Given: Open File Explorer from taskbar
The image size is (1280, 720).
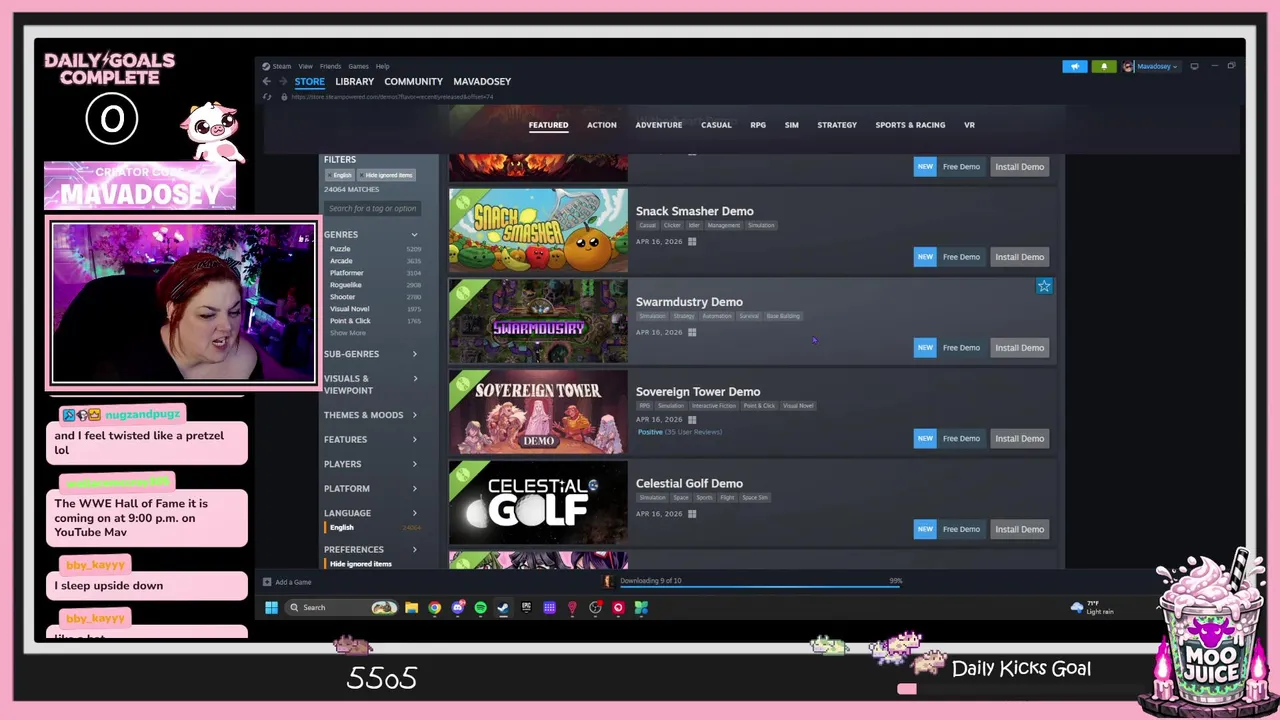Looking at the screenshot, I should click(x=411, y=607).
